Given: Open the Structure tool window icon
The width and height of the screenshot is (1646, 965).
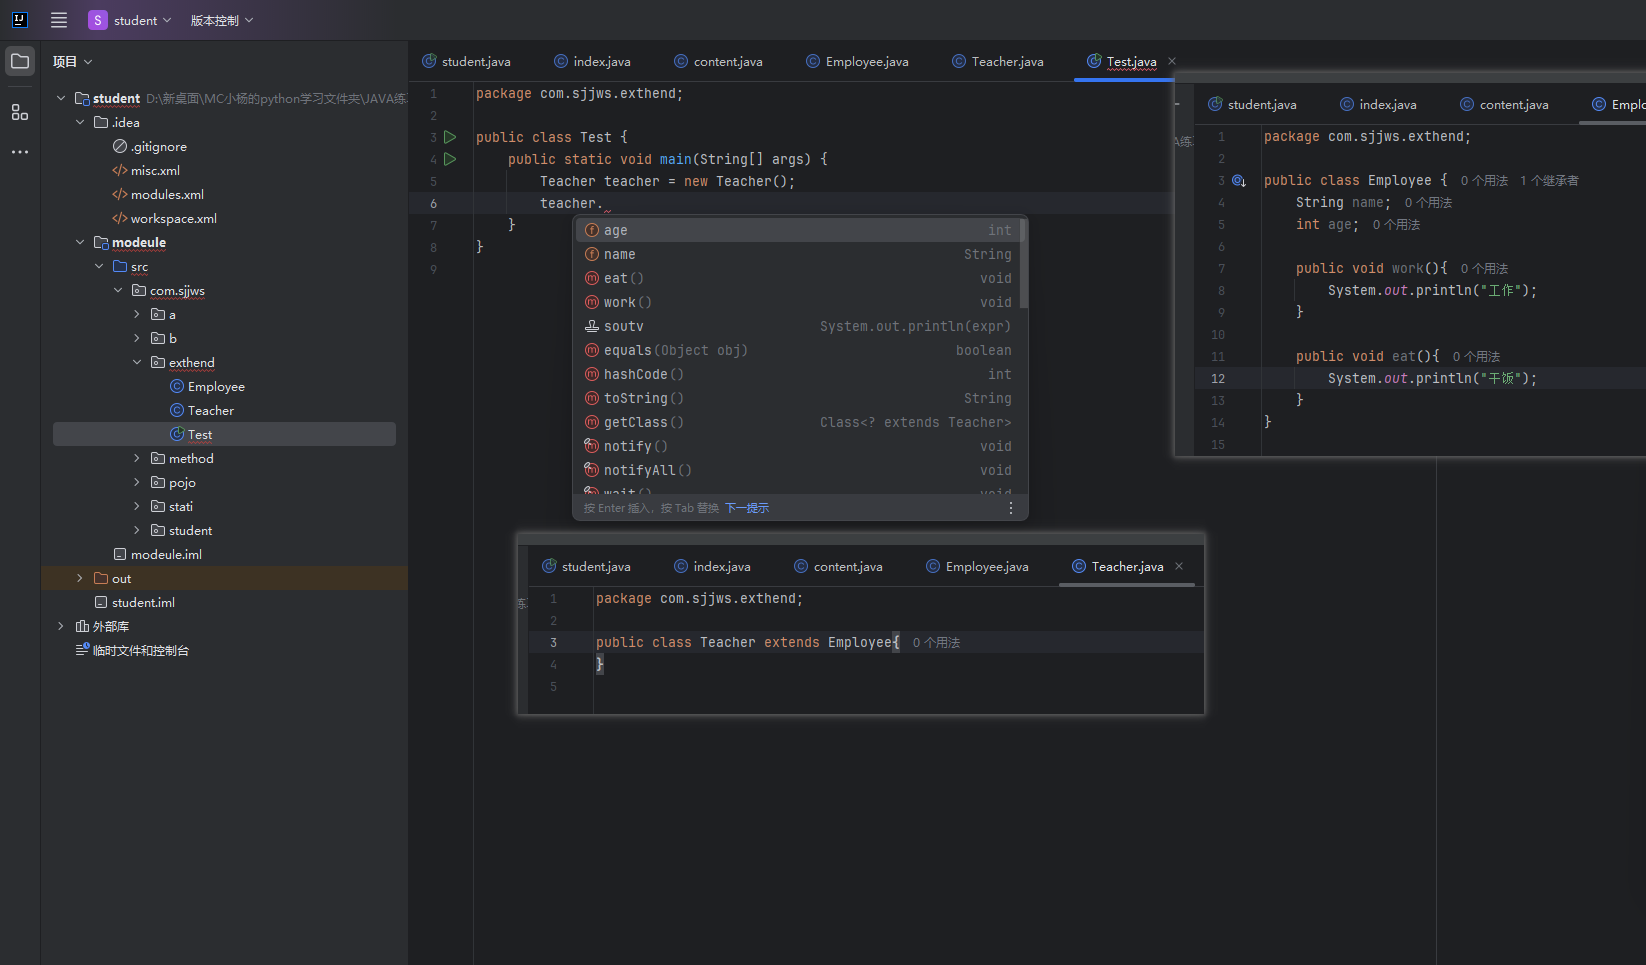Looking at the screenshot, I should [20, 112].
